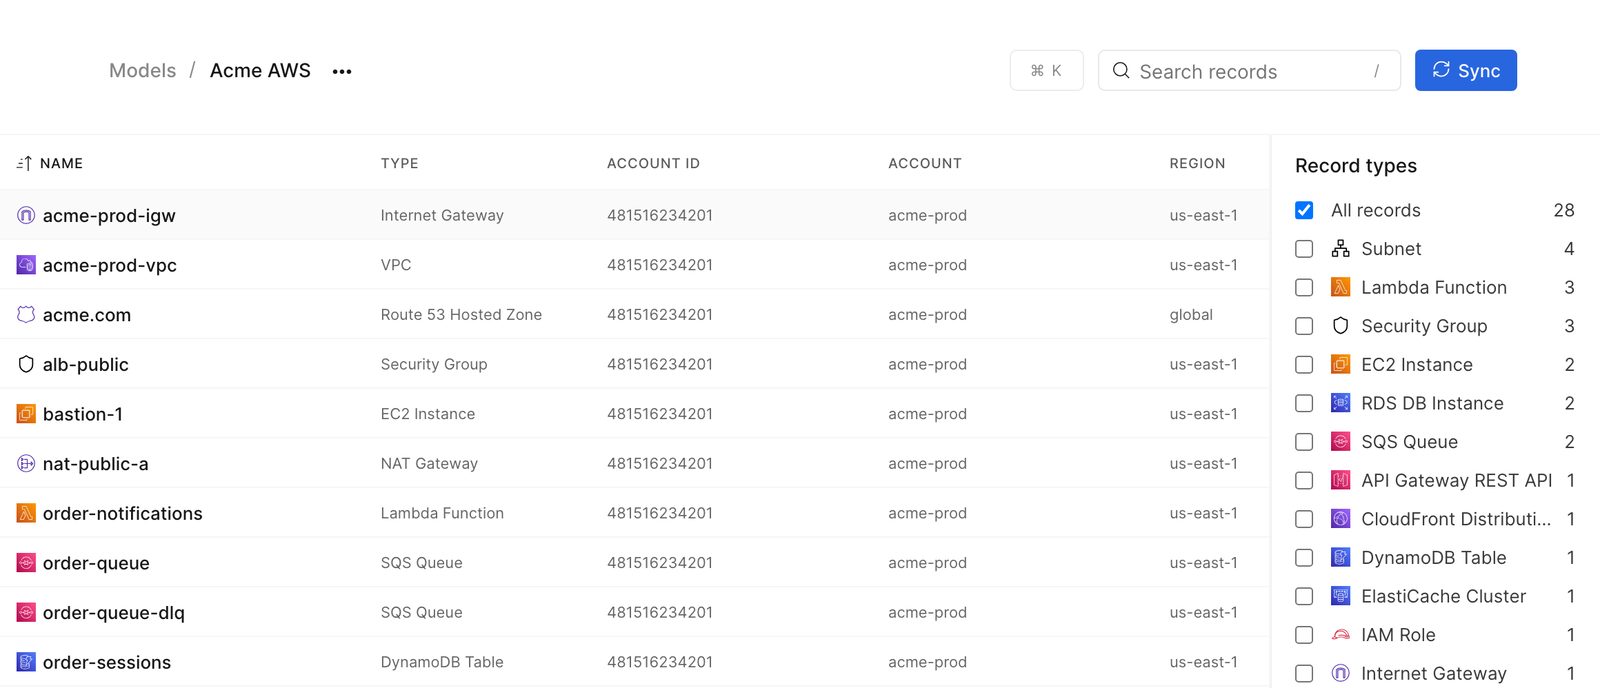Click the sort ascending icon beside NAME

click(24, 163)
